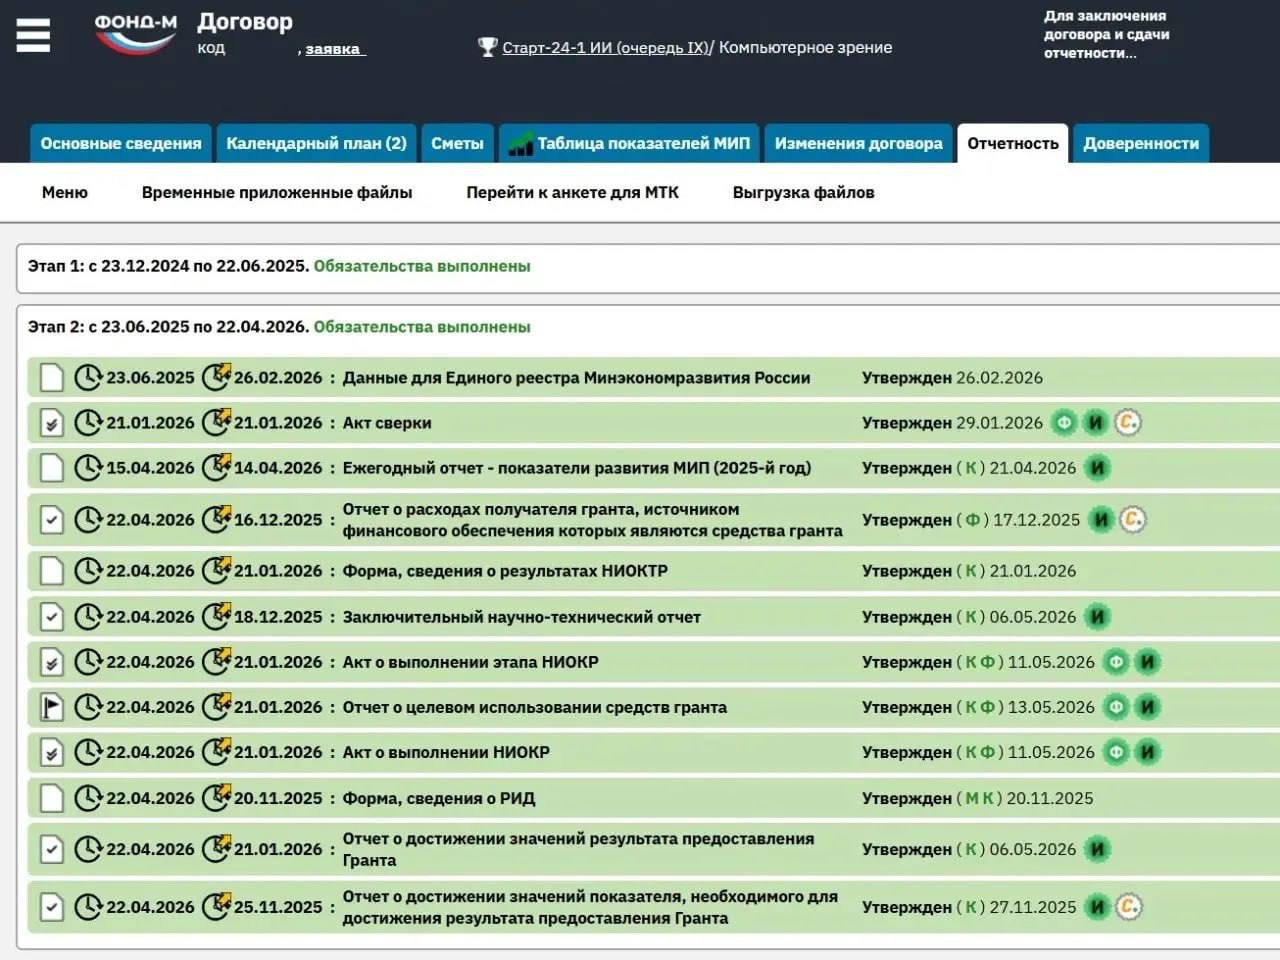Click orange С badge in Акт сверки row

click(1128, 423)
